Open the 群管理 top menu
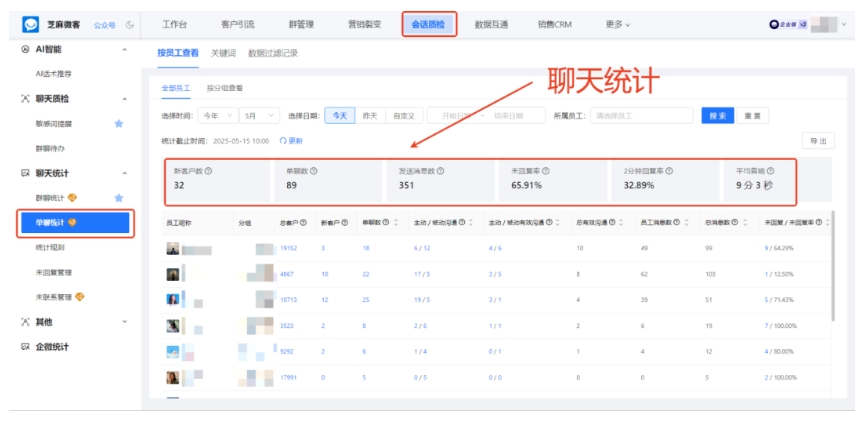864x422 pixels. coord(301,25)
